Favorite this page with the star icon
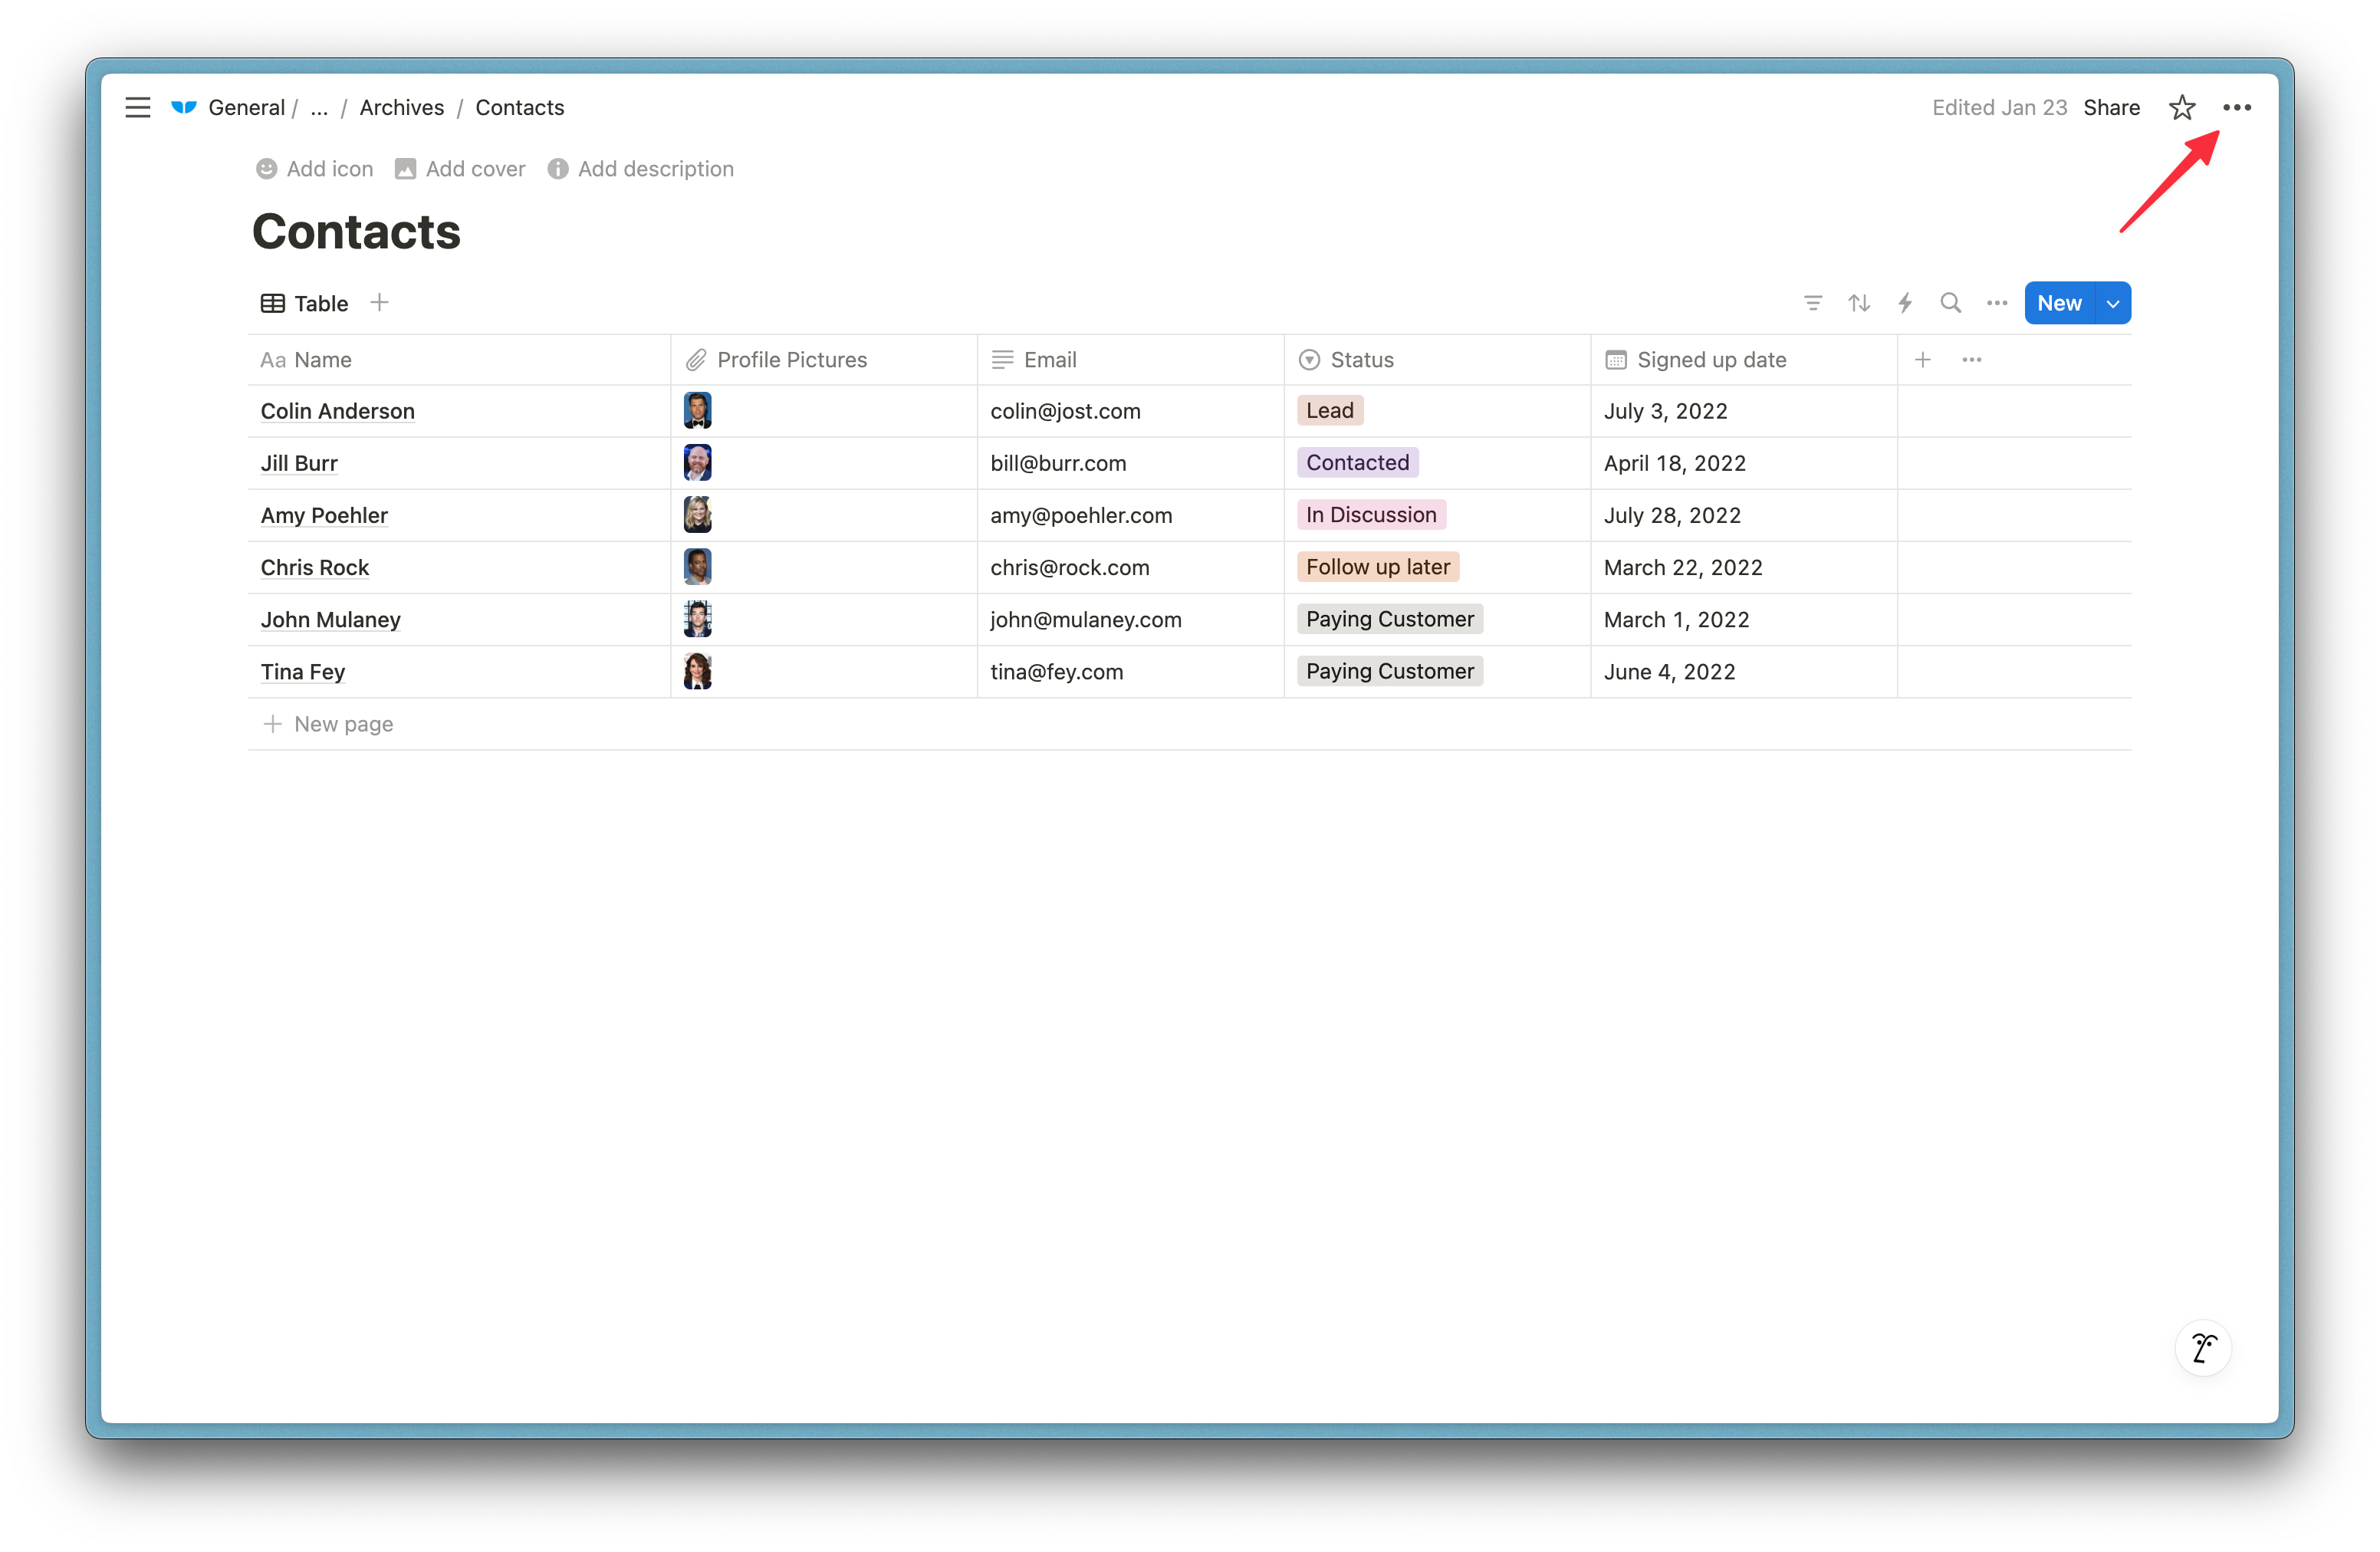The image size is (2380, 1552). pos(2182,107)
